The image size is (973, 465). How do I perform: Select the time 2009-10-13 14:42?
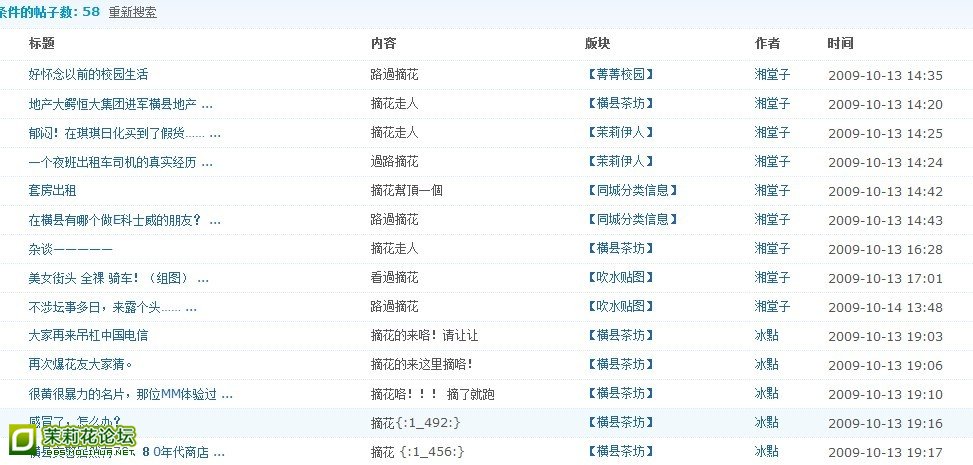tap(886, 192)
